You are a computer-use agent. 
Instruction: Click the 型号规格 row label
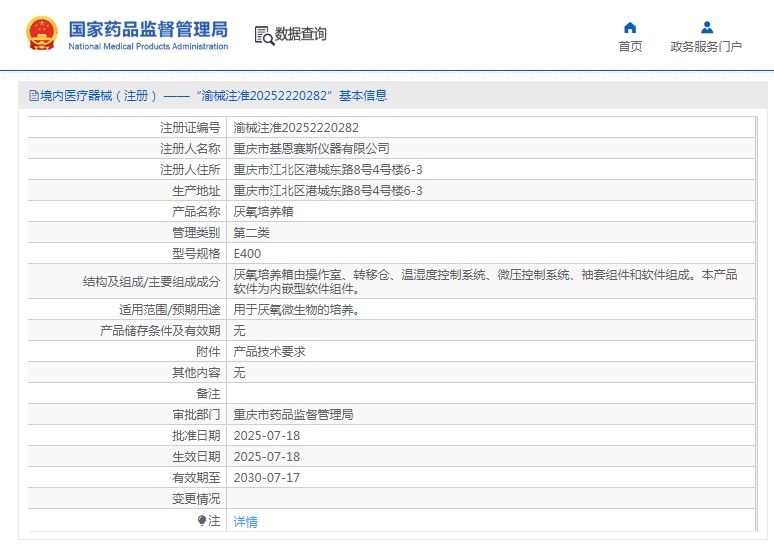coord(196,254)
